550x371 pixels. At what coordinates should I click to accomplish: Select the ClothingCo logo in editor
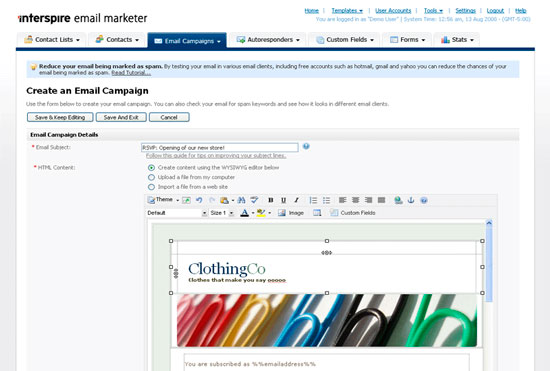(x=227, y=269)
